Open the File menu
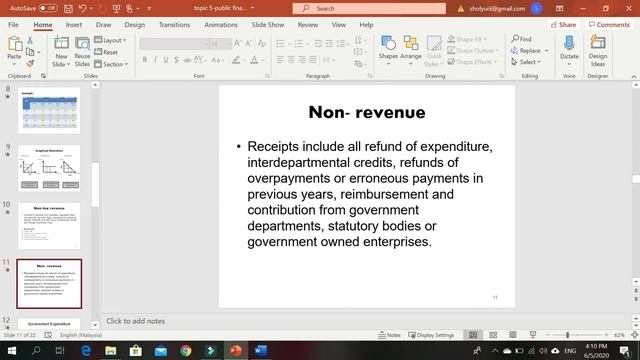Image resolution: width=640 pixels, height=360 pixels. (x=13, y=24)
